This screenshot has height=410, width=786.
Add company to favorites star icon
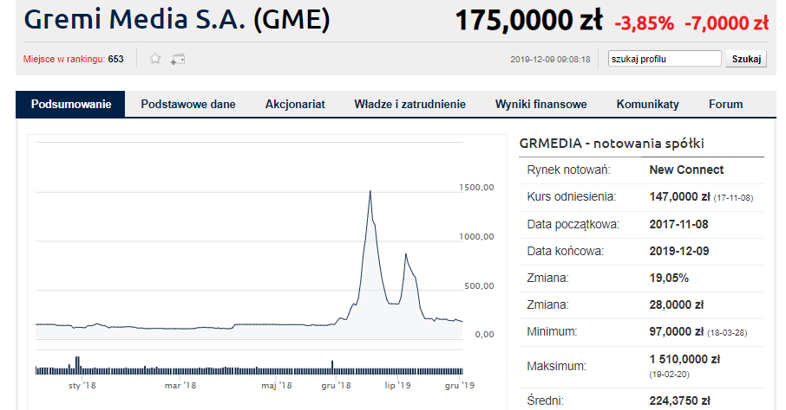pos(155,59)
